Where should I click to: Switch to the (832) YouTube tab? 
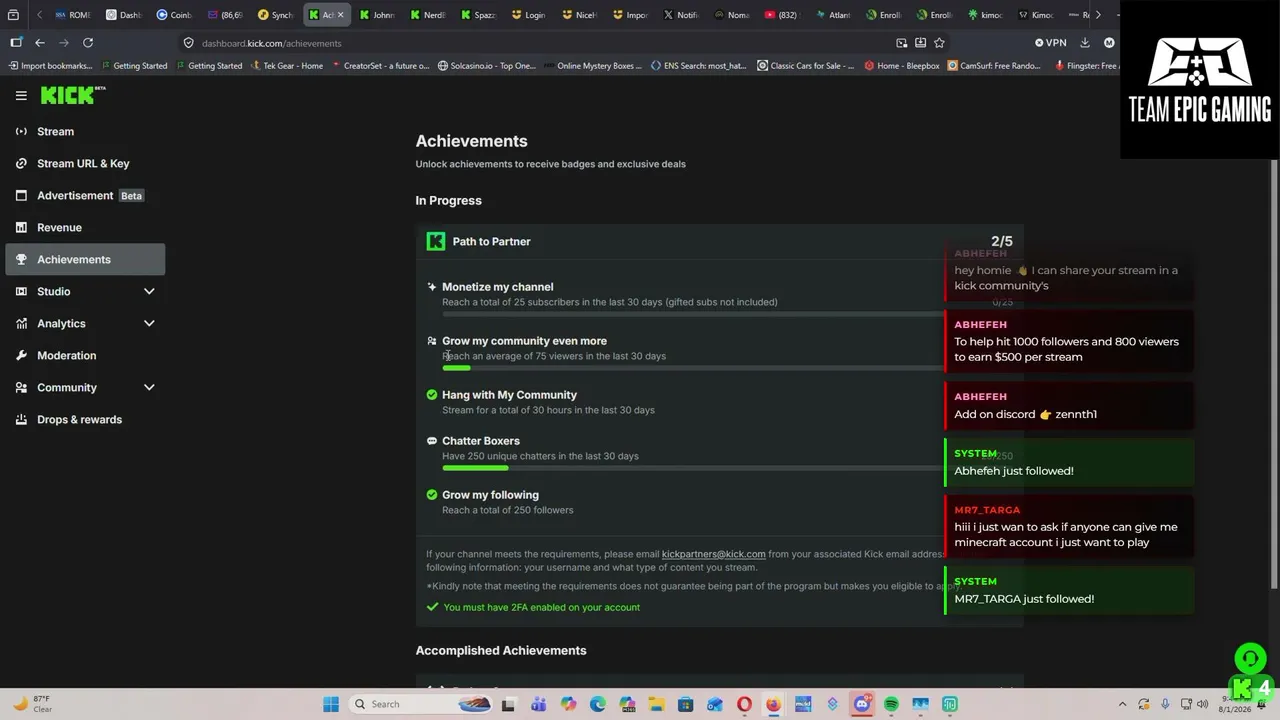coord(782,15)
